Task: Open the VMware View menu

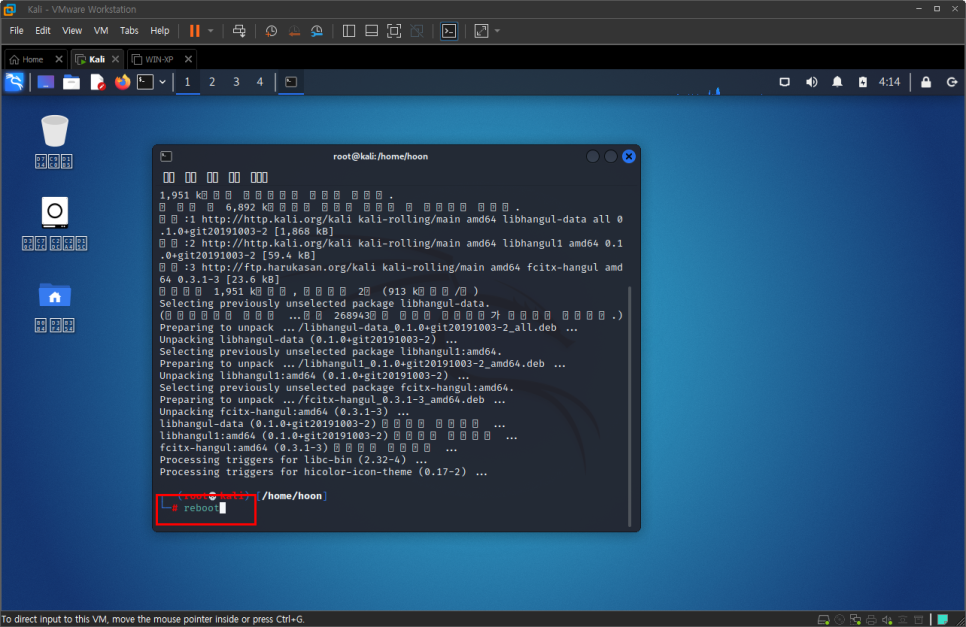Action: [x=71, y=31]
